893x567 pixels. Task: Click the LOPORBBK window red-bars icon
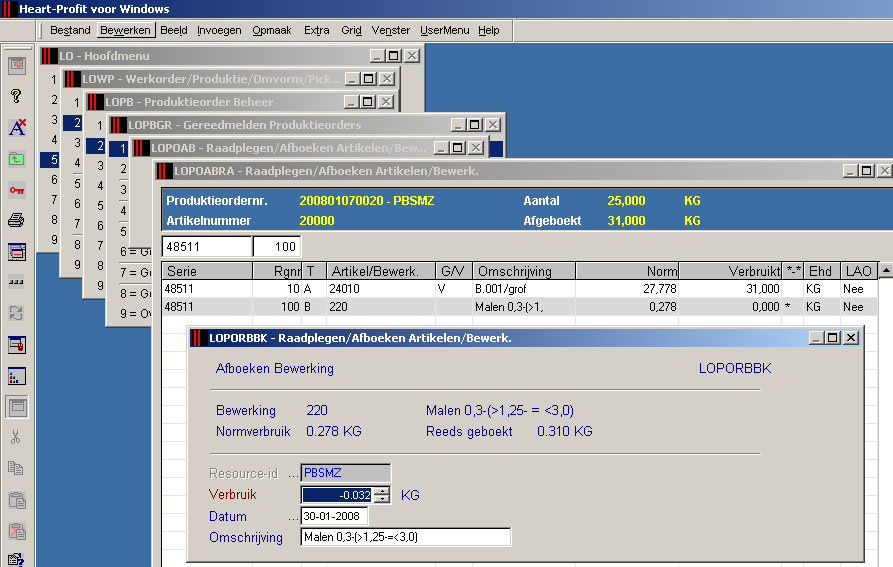click(x=198, y=338)
